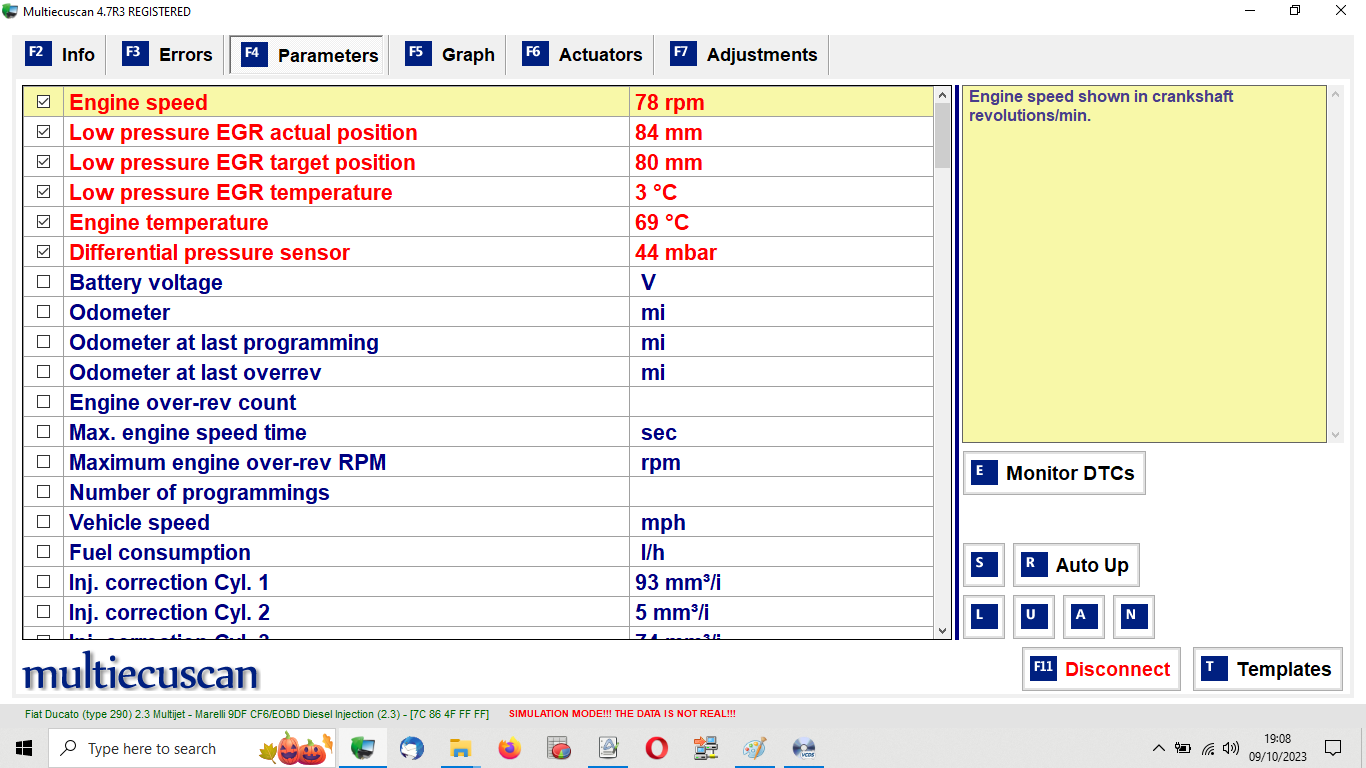Launch Firefox from the taskbar
1366x768 pixels.
pyautogui.click(x=509, y=748)
